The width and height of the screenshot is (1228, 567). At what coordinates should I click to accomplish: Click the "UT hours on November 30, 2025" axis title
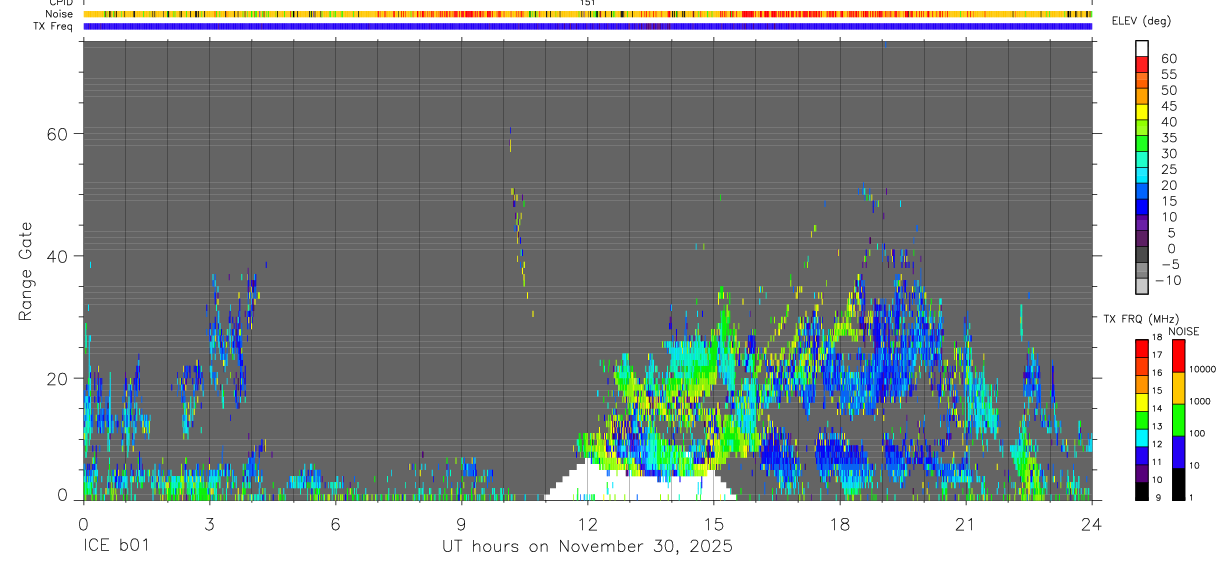coord(587,547)
